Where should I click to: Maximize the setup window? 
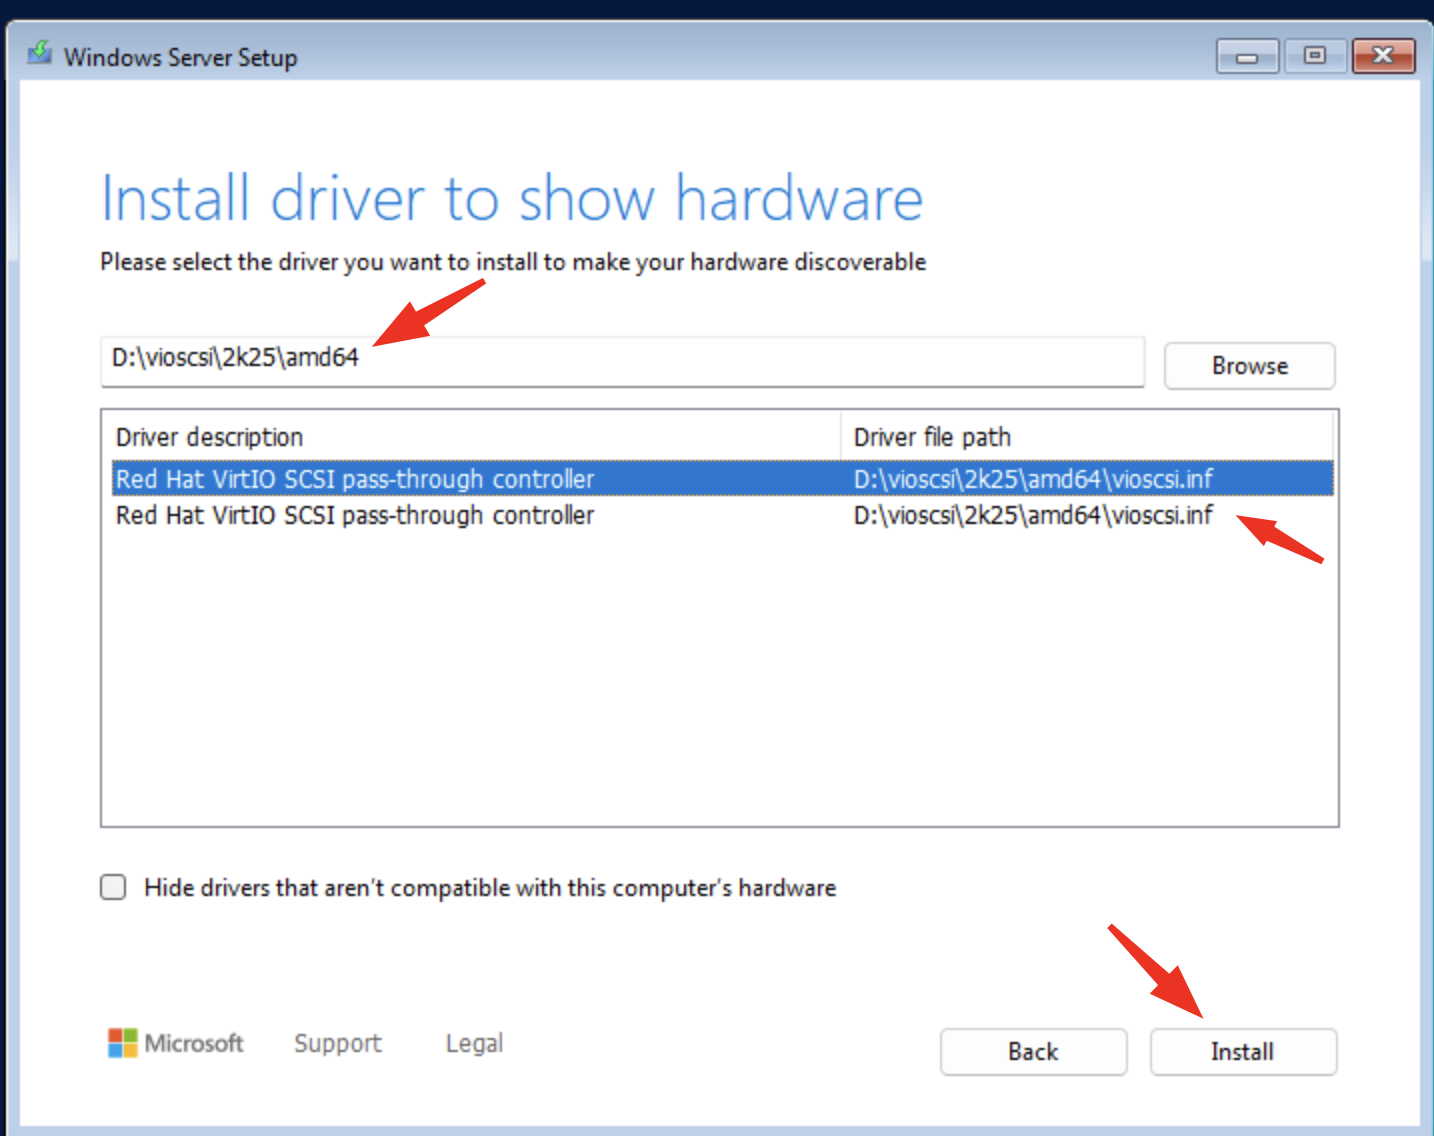point(1314,56)
